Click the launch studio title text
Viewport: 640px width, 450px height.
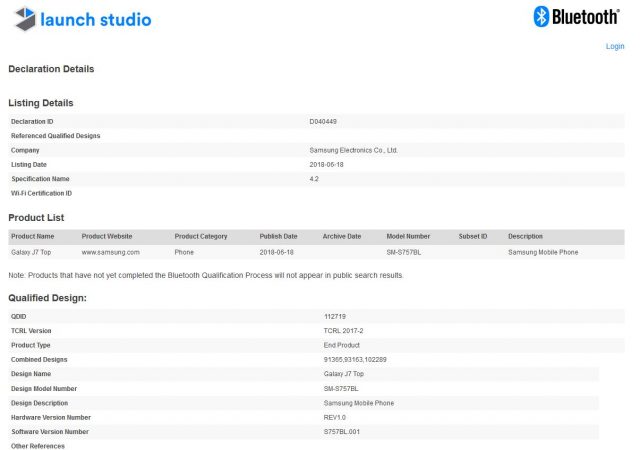click(x=97, y=19)
